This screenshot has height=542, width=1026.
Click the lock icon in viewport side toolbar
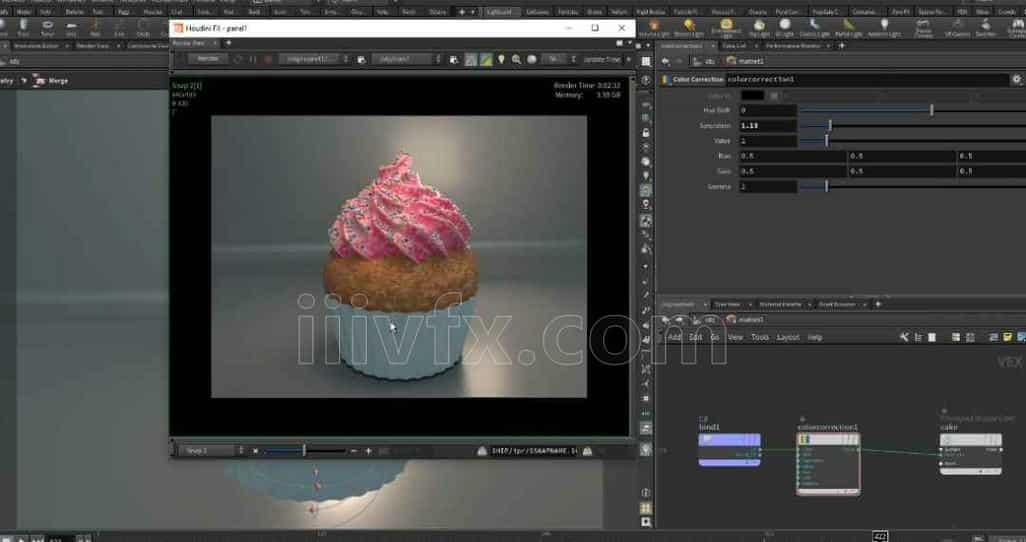coord(646,133)
